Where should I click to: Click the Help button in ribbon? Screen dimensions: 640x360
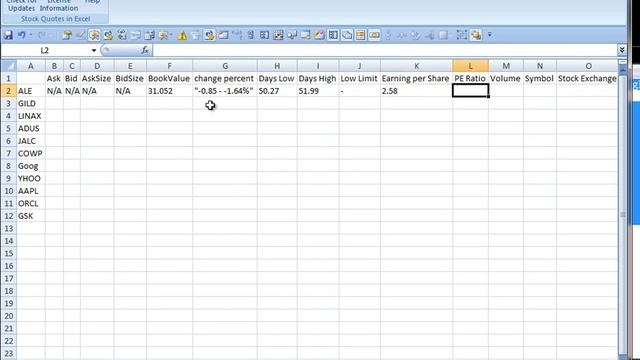pos(93,2)
